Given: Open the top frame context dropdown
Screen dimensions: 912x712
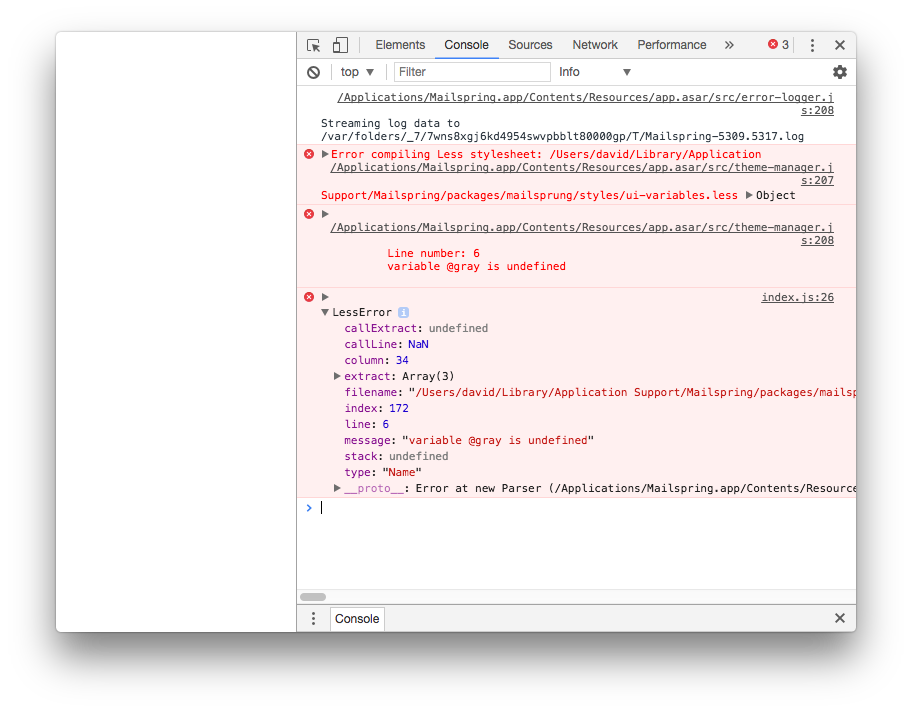Looking at the screenshot, I should (x=356, y=71).
